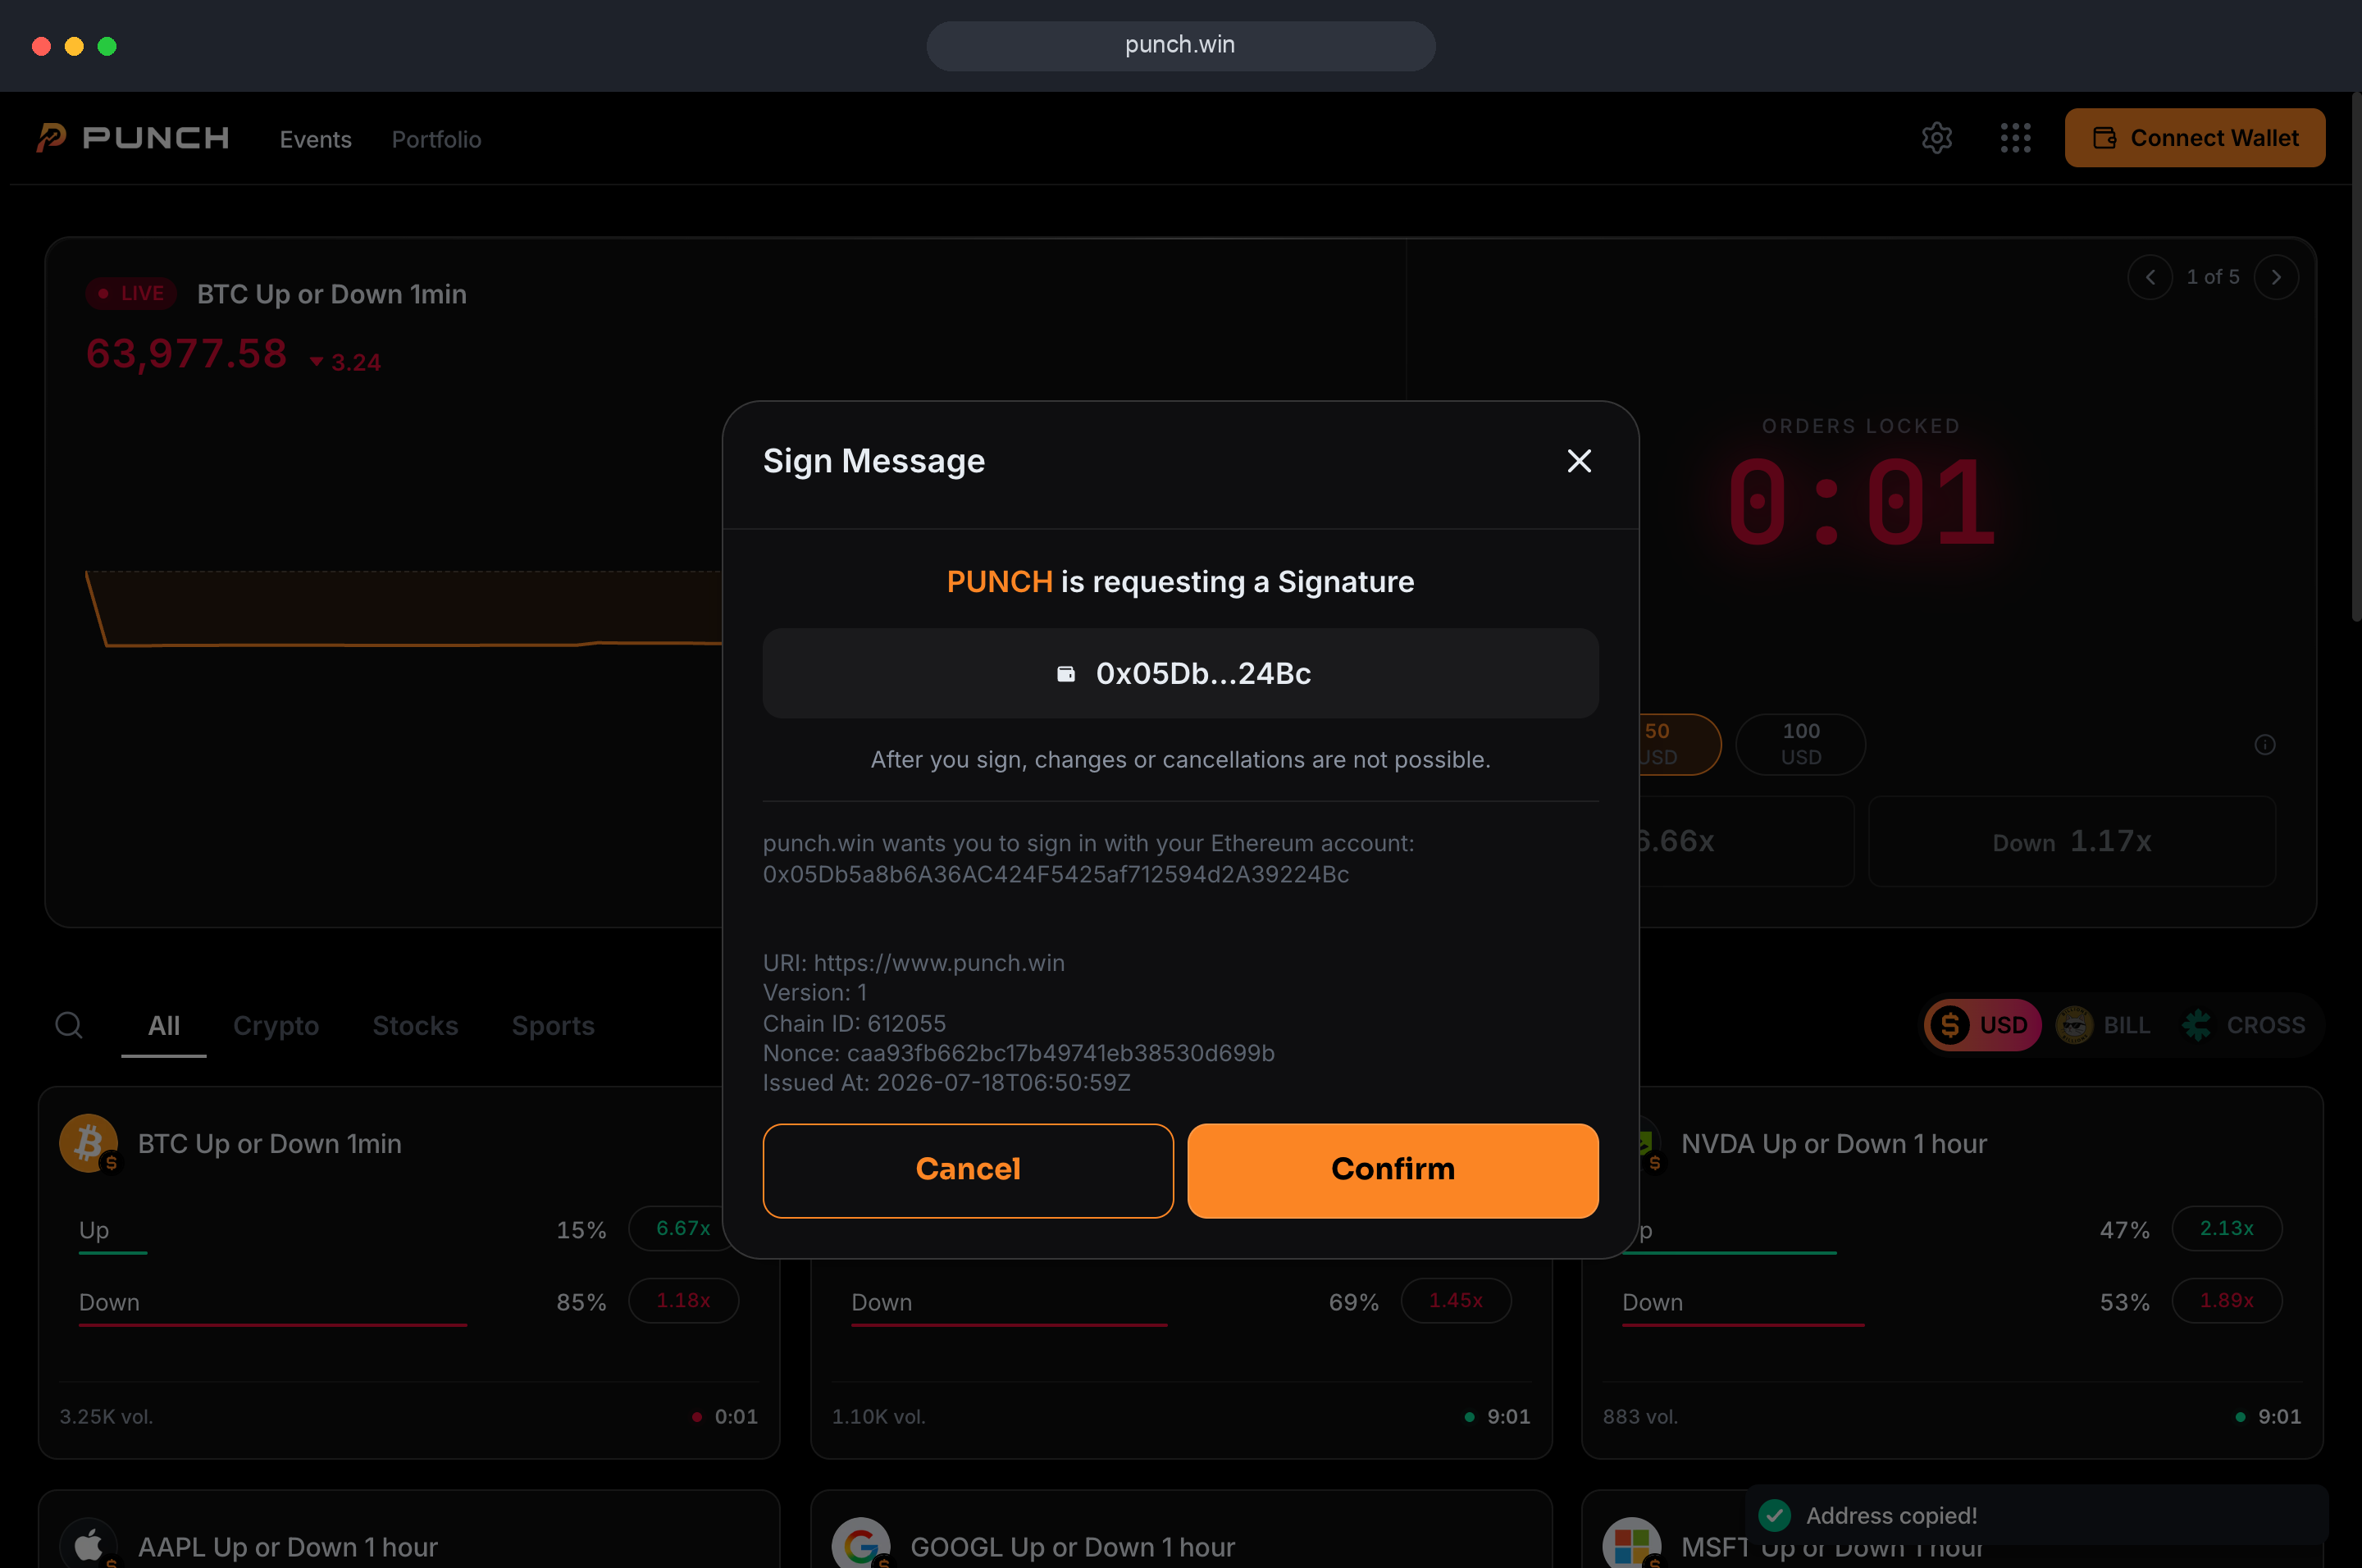
Task: Select the USD currency toggle
Action: coord(1982,1025)
